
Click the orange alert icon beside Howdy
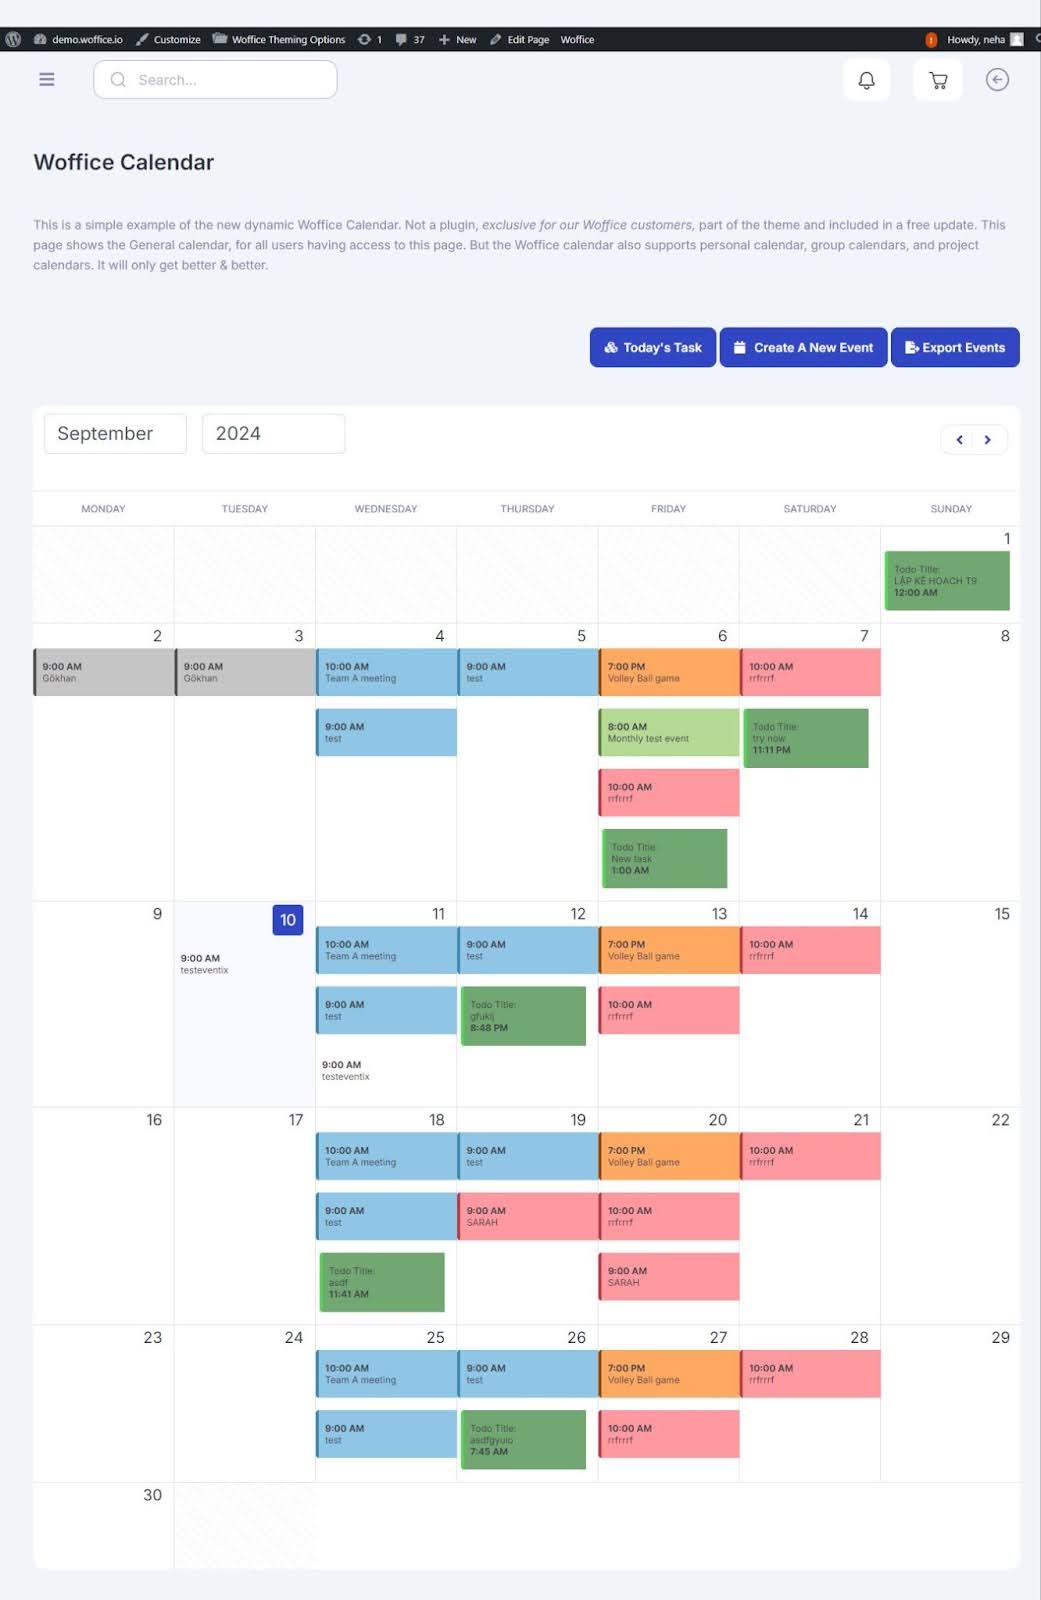931,40
